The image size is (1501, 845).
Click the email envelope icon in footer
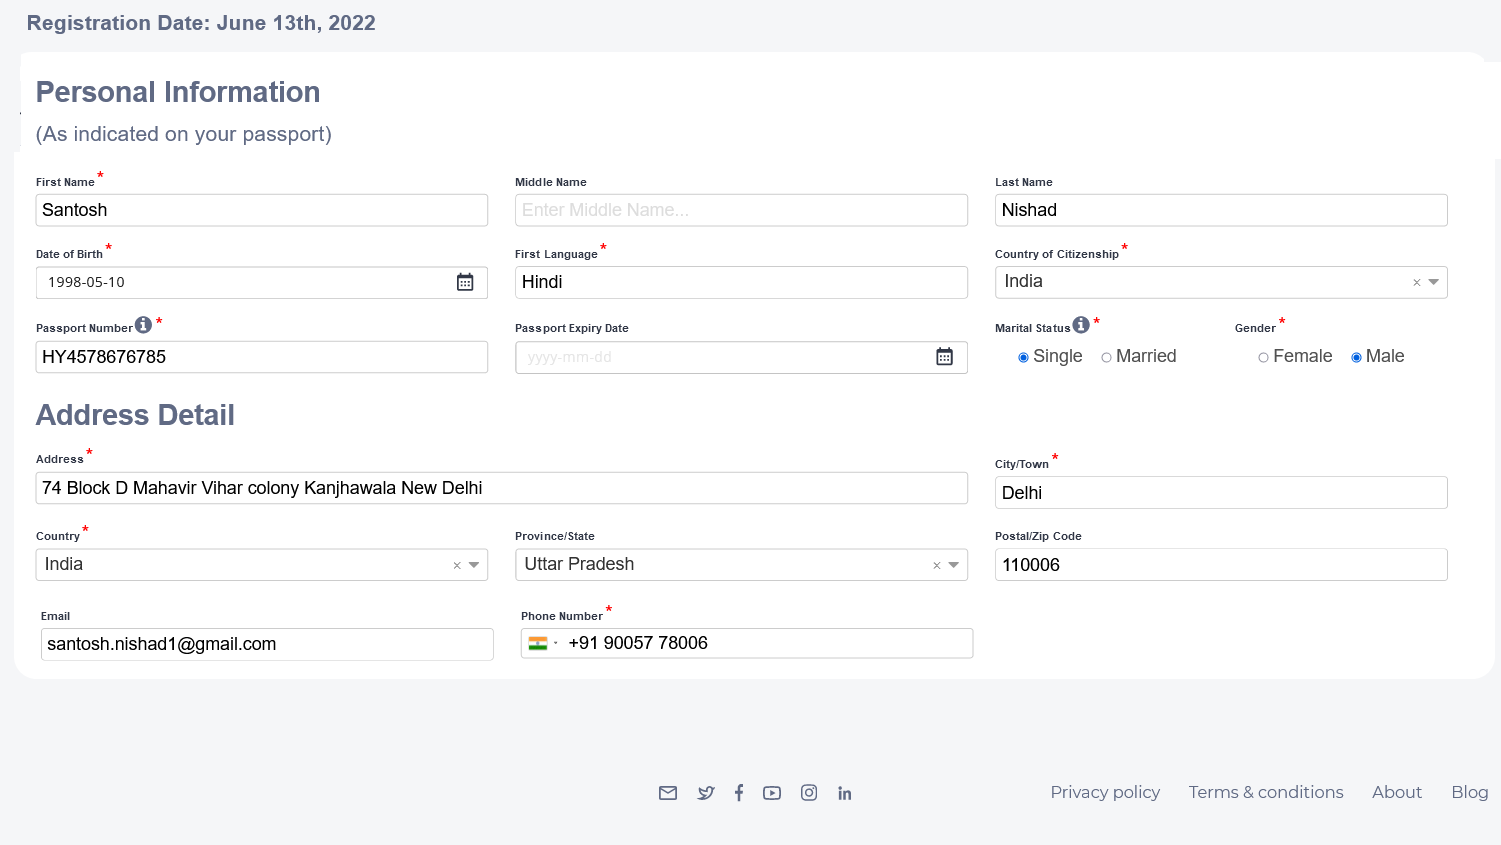point(668,793)
